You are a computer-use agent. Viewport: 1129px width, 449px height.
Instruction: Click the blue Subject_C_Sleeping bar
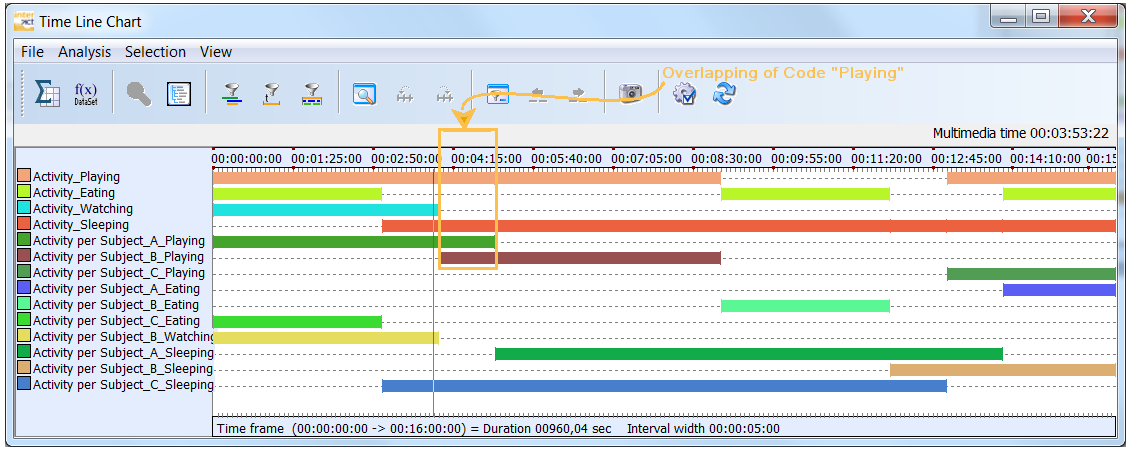point(665,386)
